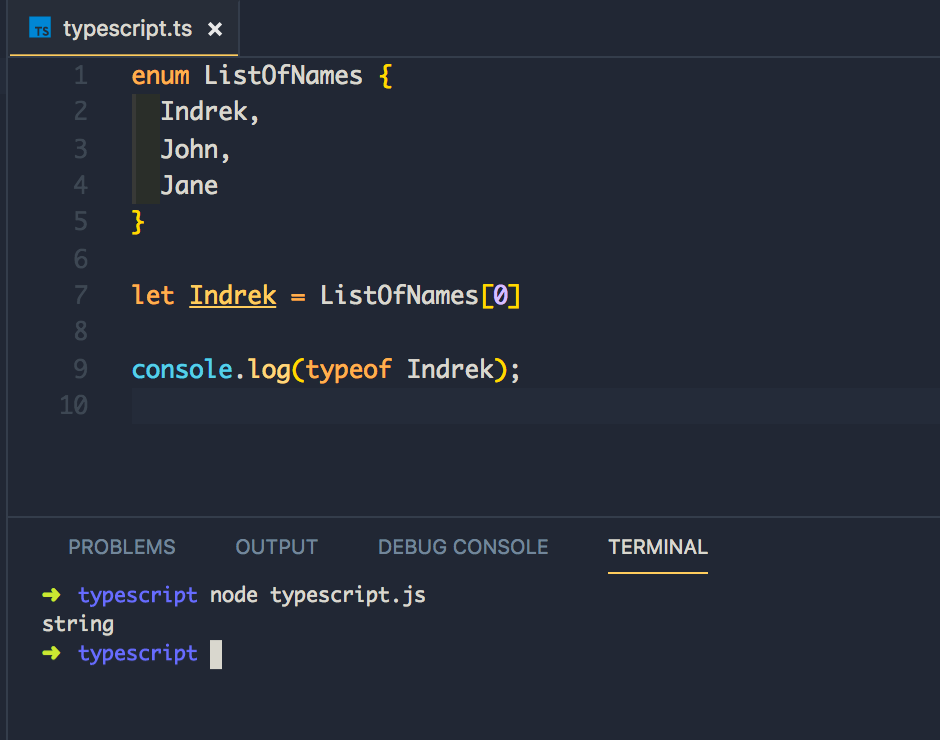Click the opening brace on line 1
Screen dimensions: 940x740
[385, 76]
